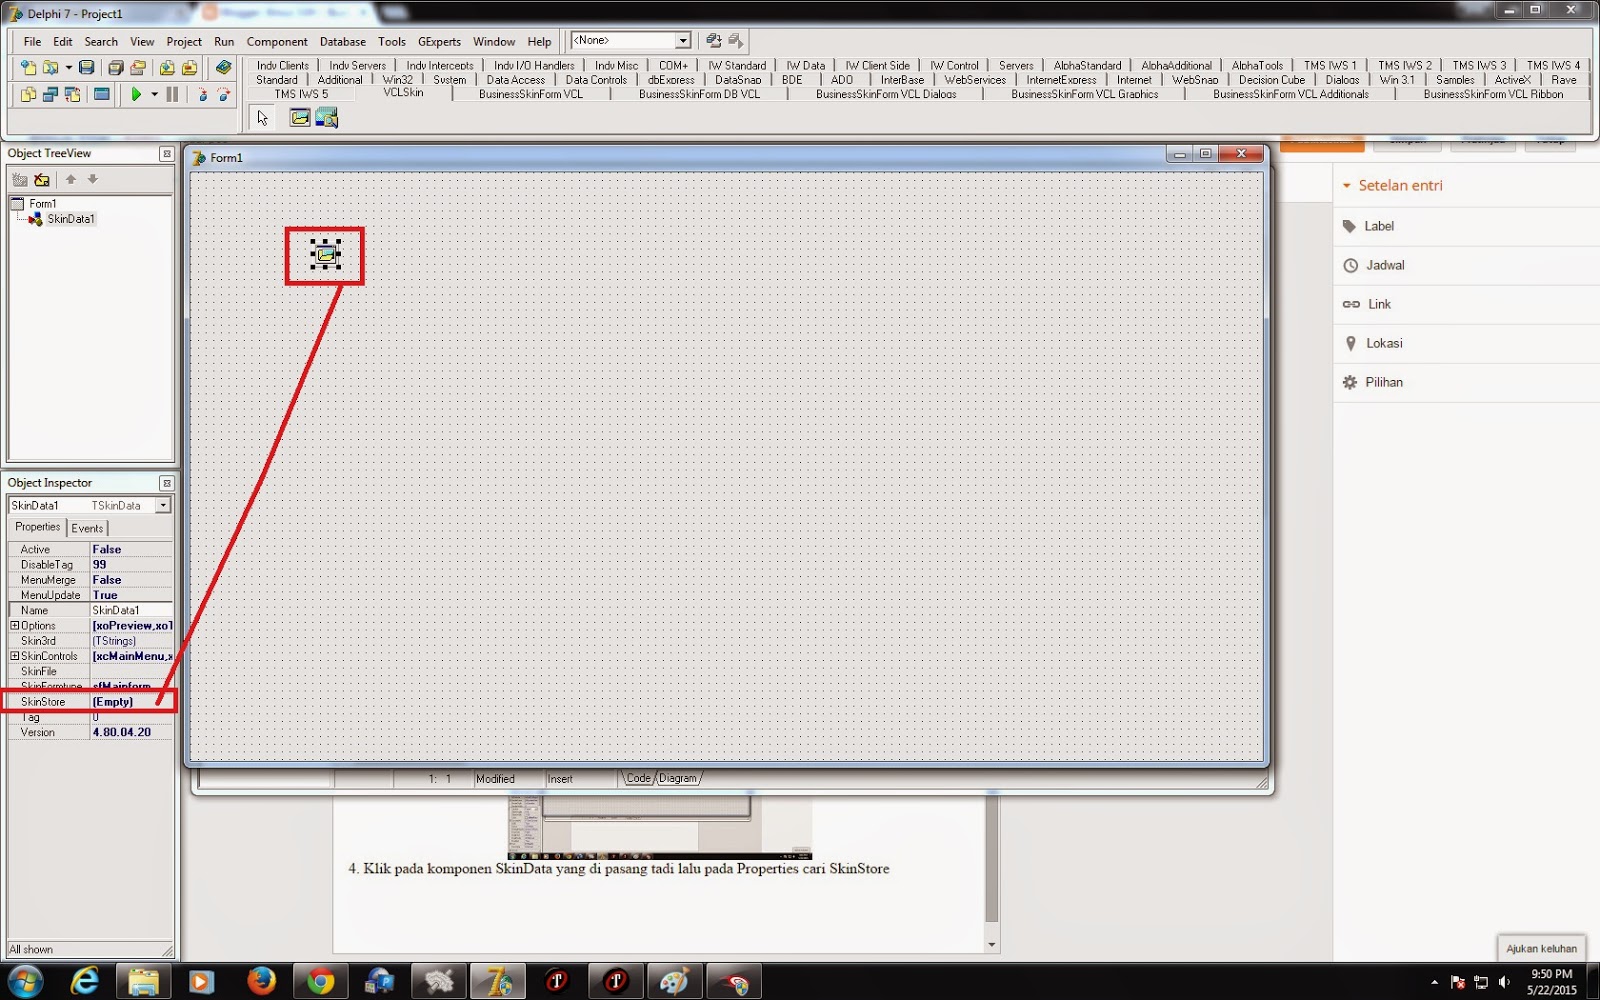
Task: Click the Toggle Form/Unit icon
Action: (73, 94)
